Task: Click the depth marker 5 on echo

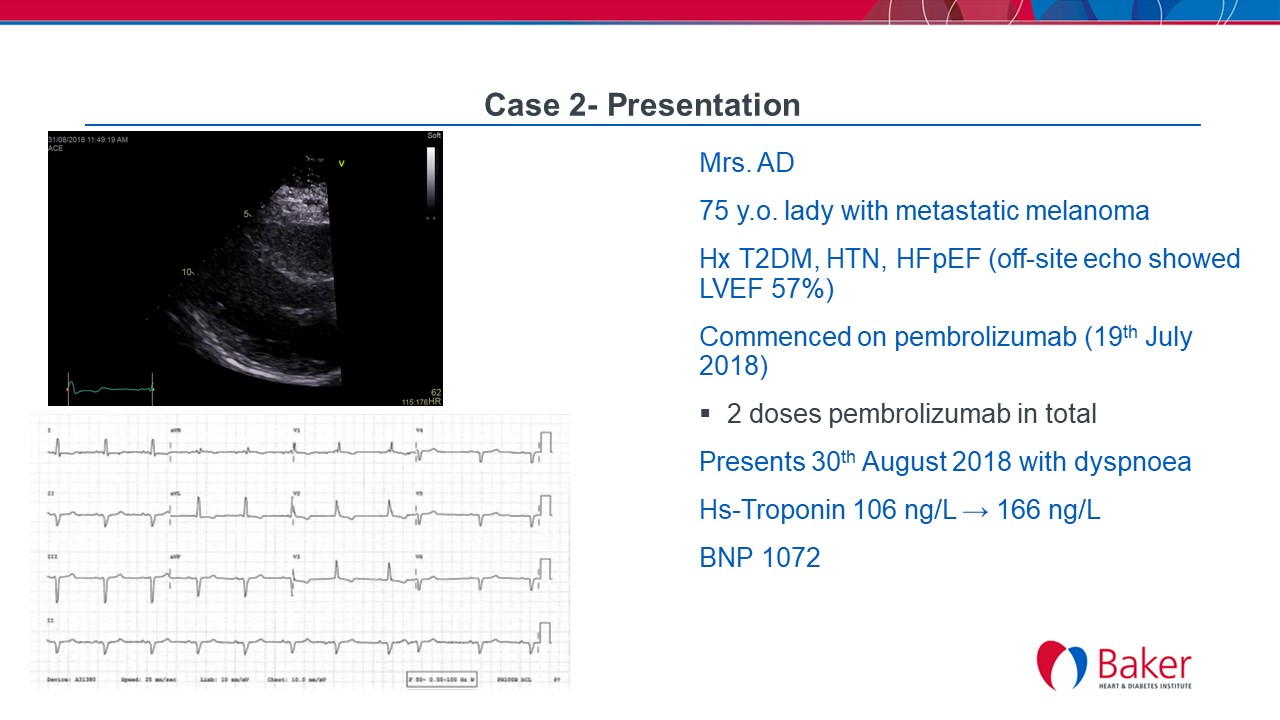Action: click(245, 214)
